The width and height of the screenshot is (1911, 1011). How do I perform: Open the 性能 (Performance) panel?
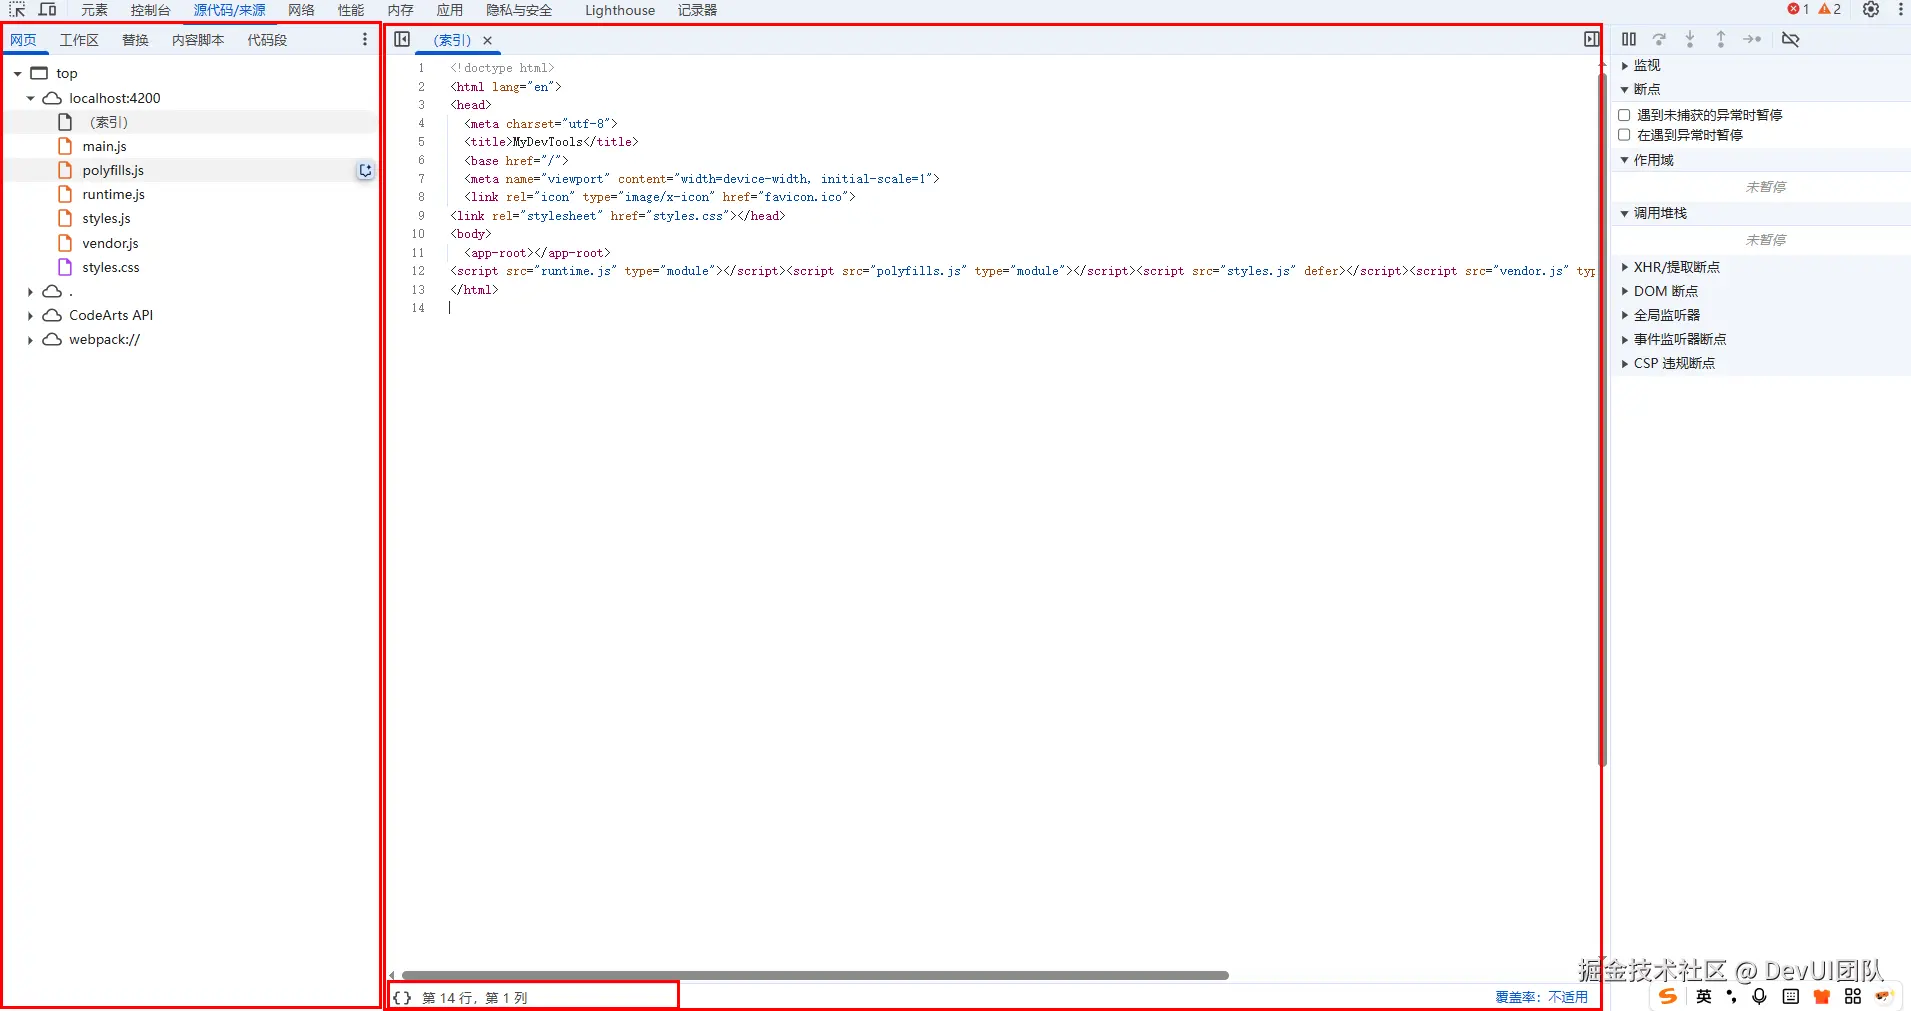click(351, 10)
